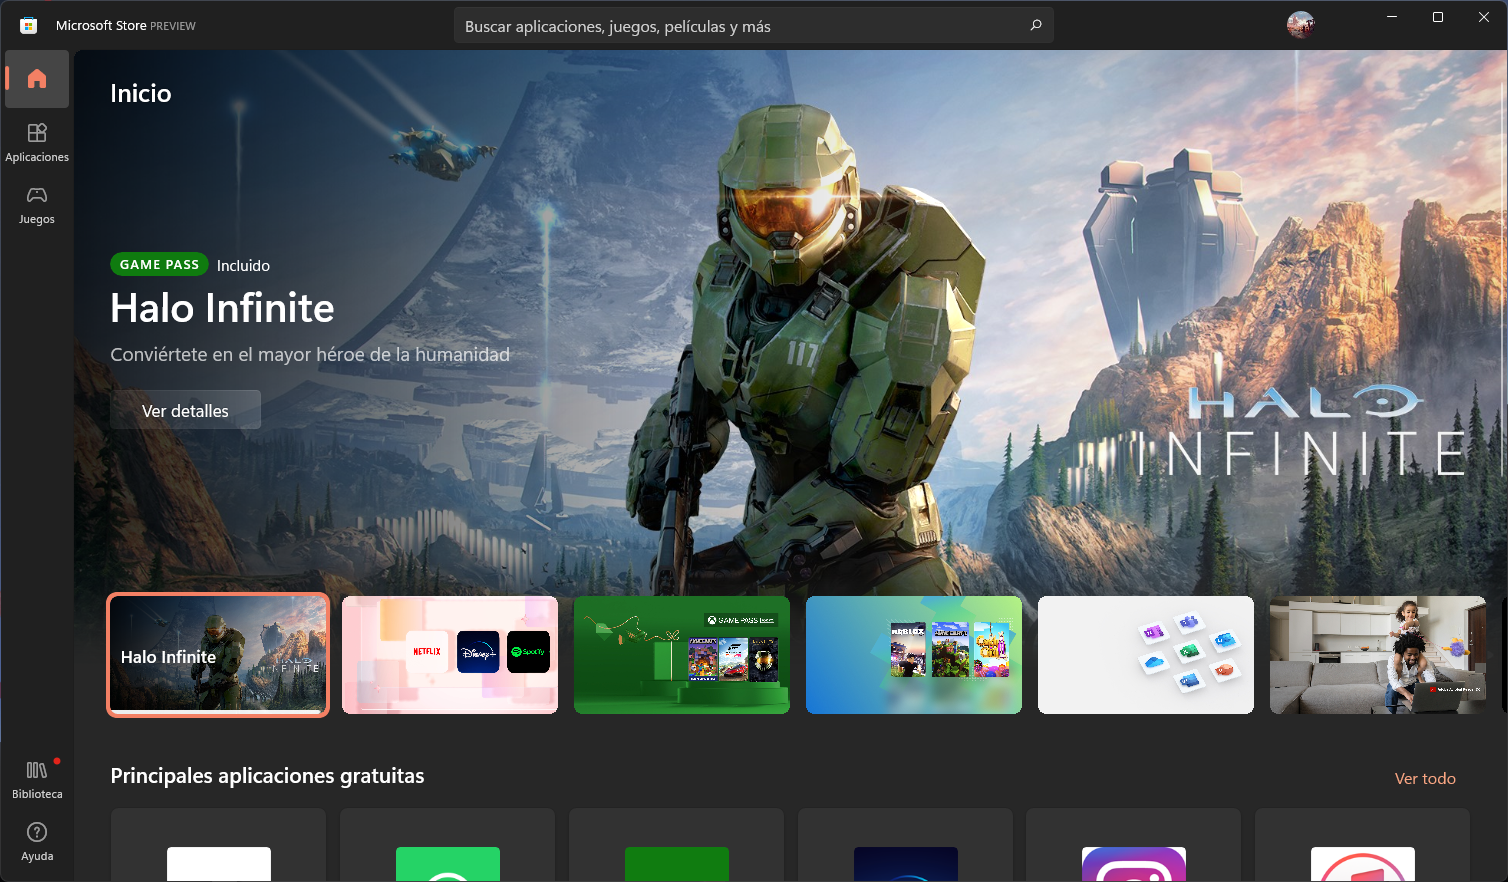This screenshot has width=1508, height=882.
Task: Maximize the Microsoft Store window
Action: (1438, 17)
